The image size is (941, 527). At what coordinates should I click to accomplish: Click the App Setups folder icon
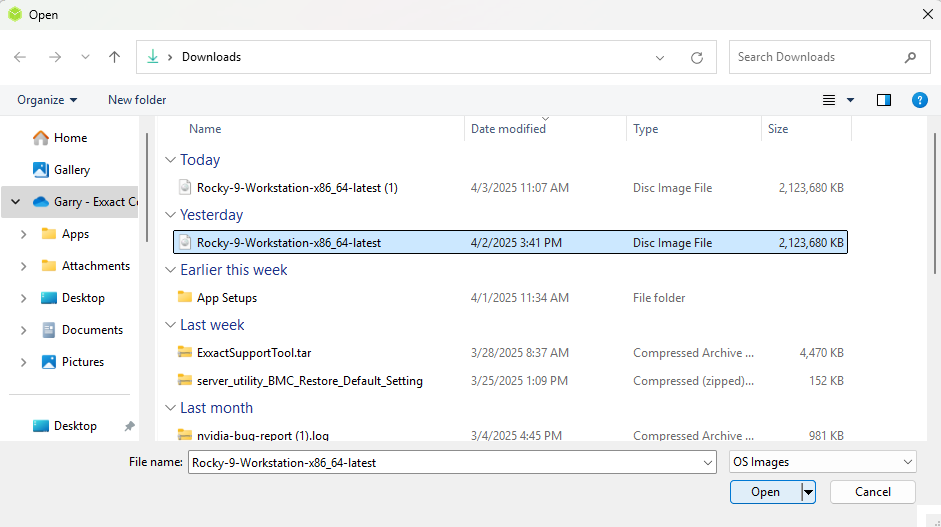point(185,297)
